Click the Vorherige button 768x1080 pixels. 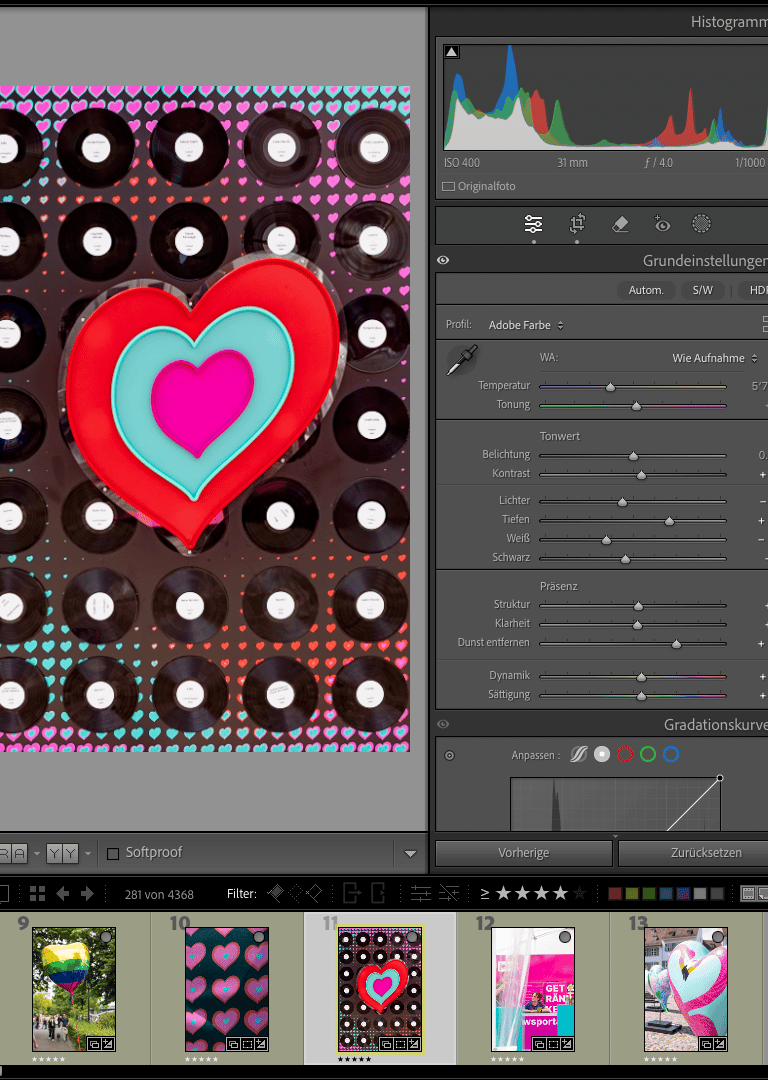pos(523,853)
